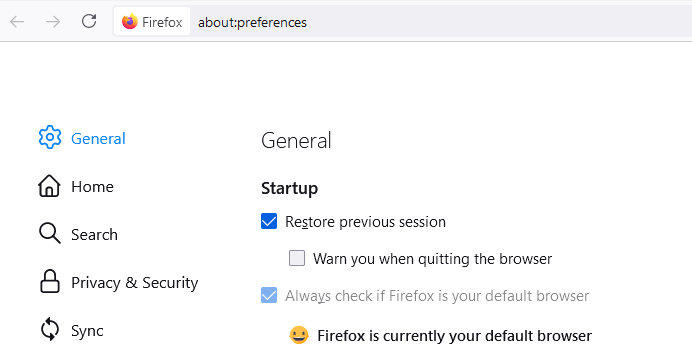Screen dimensions: 692x362
Task: Select the Search magnifier icon
Action: pos(49,234)
